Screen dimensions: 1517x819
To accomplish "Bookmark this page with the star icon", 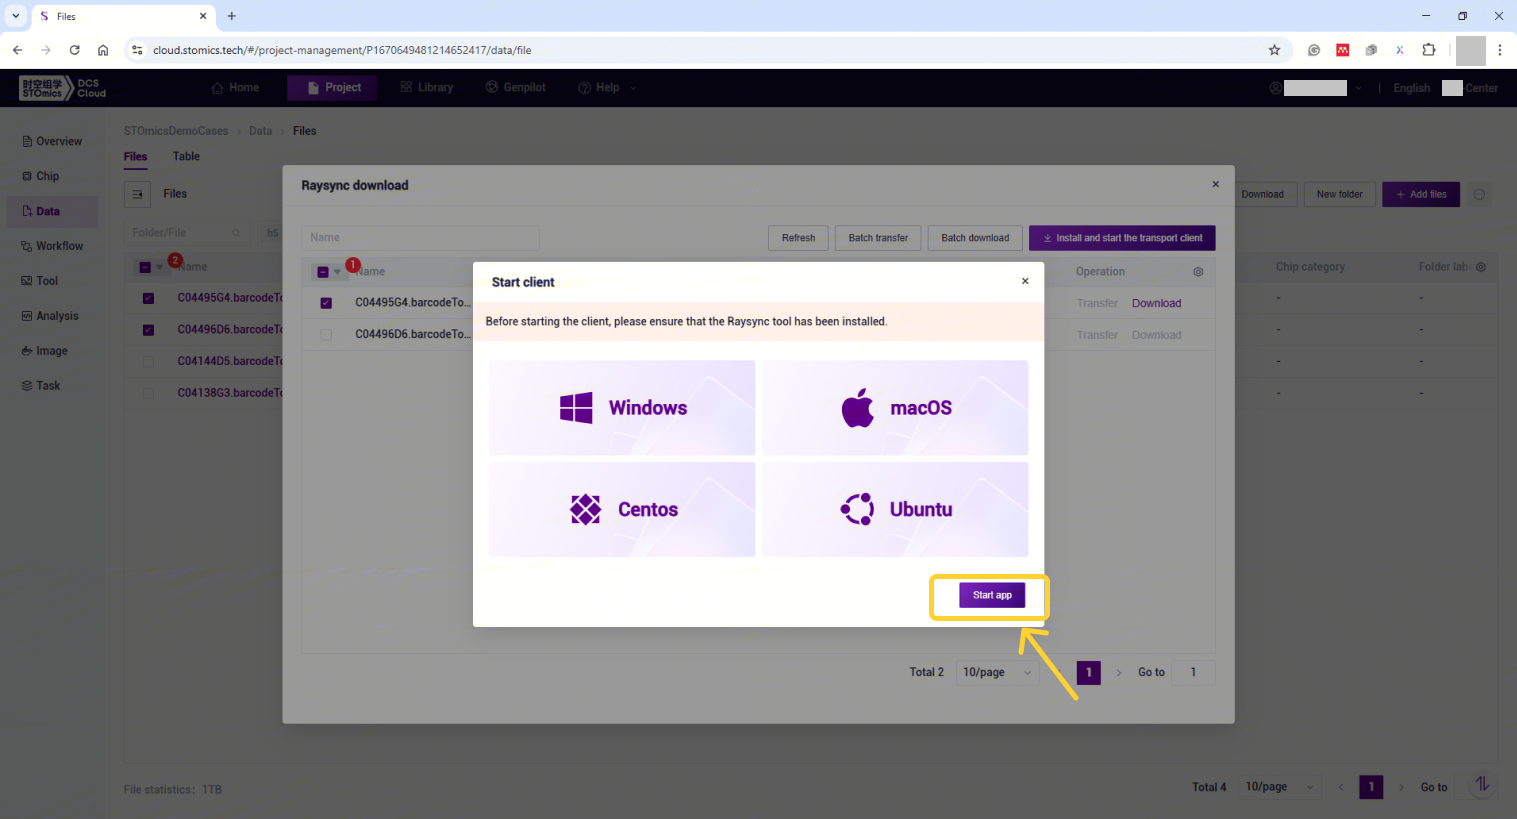I will tap(1274, 50).
